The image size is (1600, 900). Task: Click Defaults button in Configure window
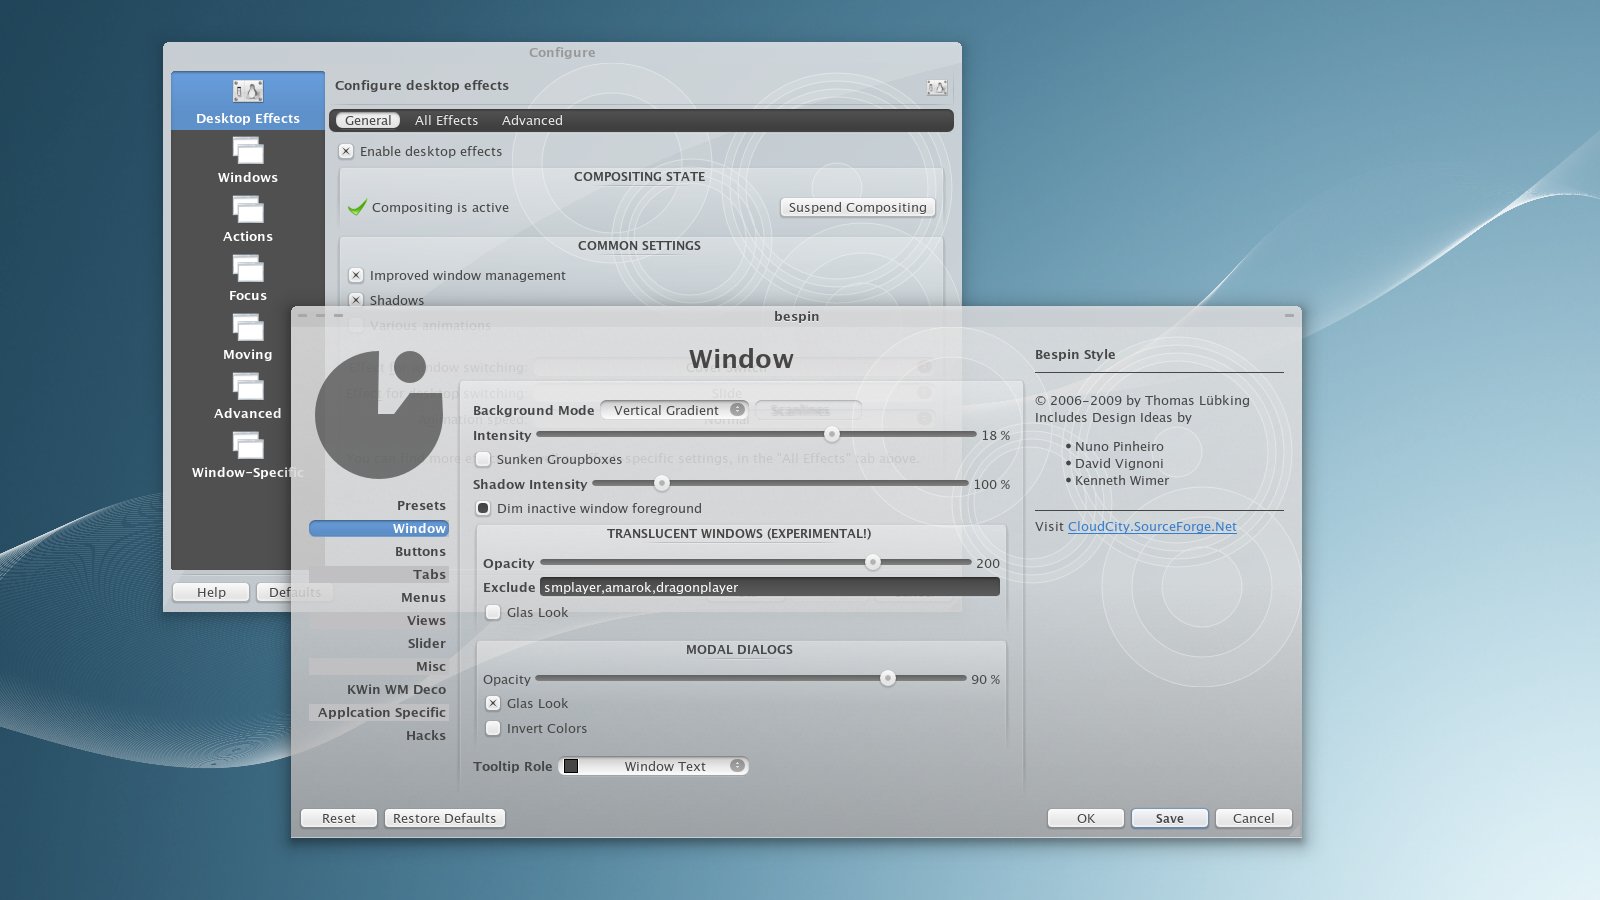tap(295, 592)
